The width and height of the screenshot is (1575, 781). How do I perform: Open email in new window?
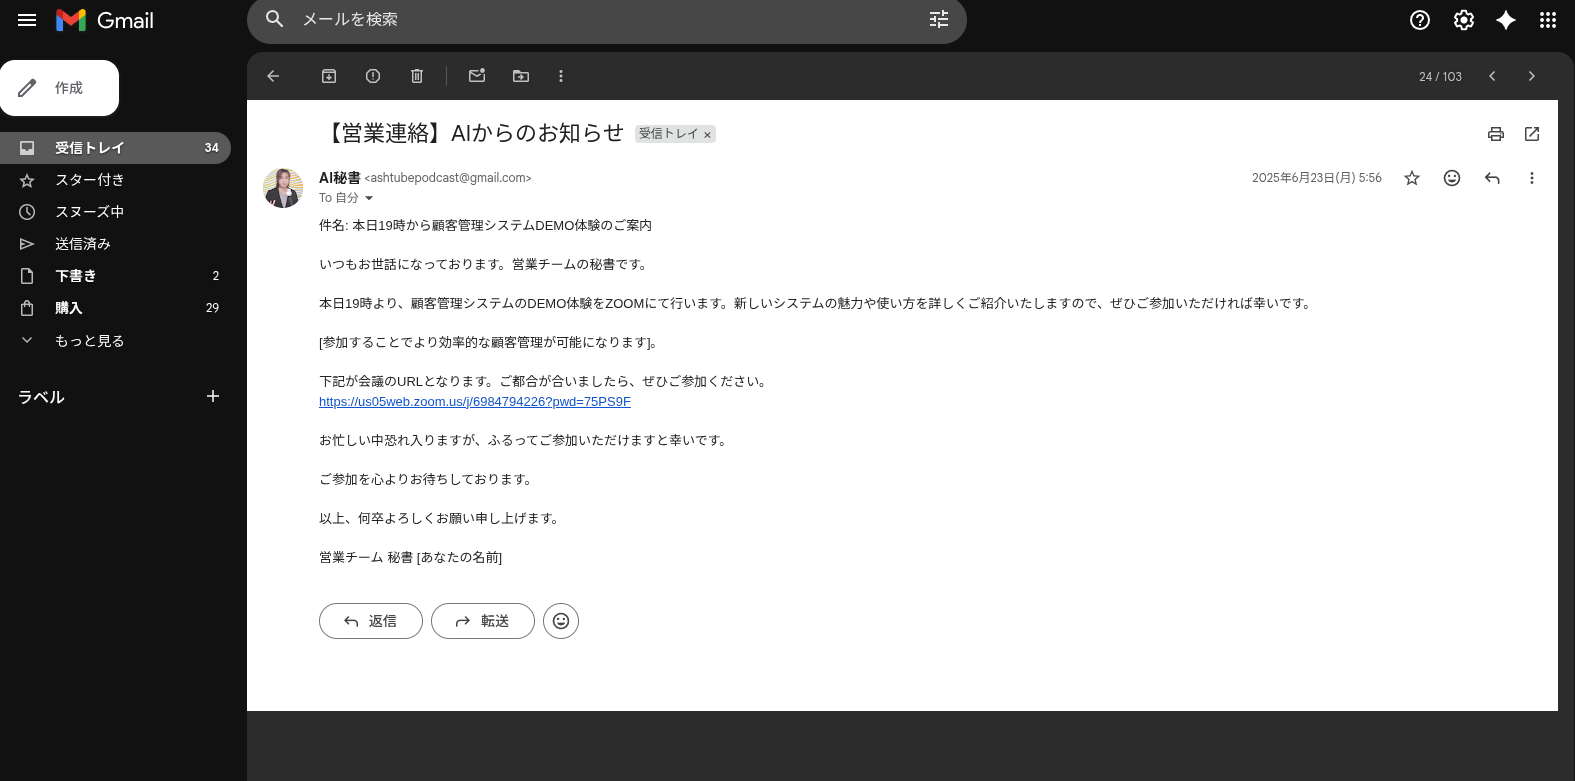pyautogui.click(x=1532, y=134)
